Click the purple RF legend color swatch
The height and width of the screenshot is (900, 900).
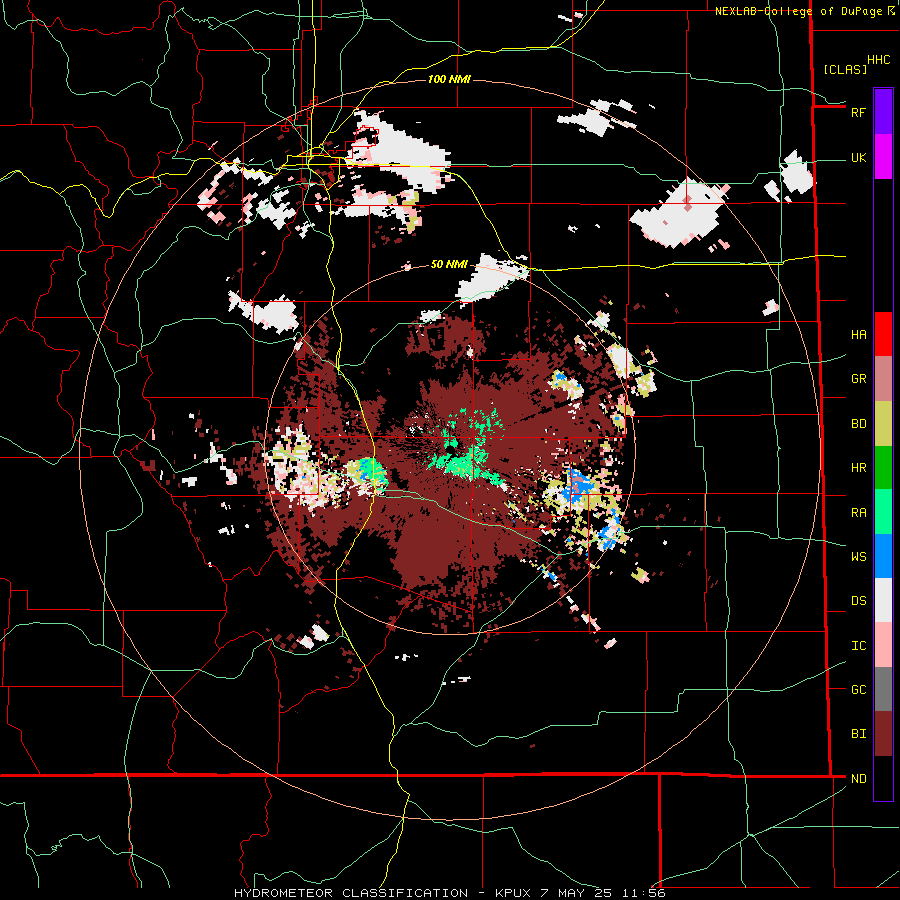883,112
